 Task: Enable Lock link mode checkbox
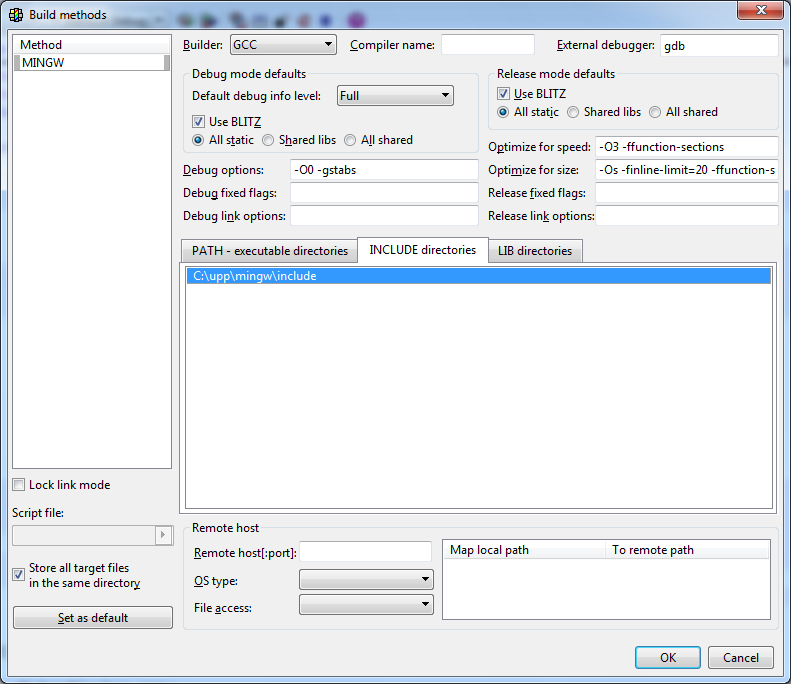pos(19,485)
